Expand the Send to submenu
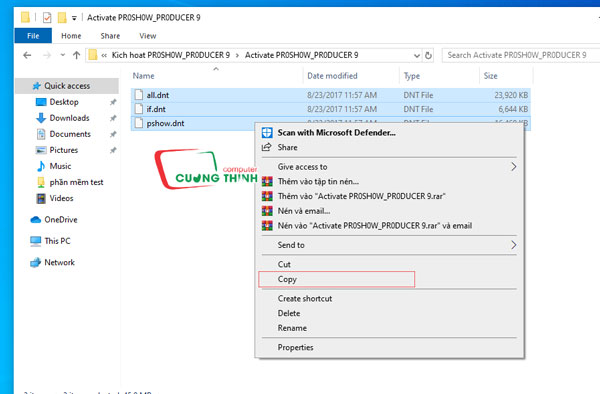 (x=389, y=245)
